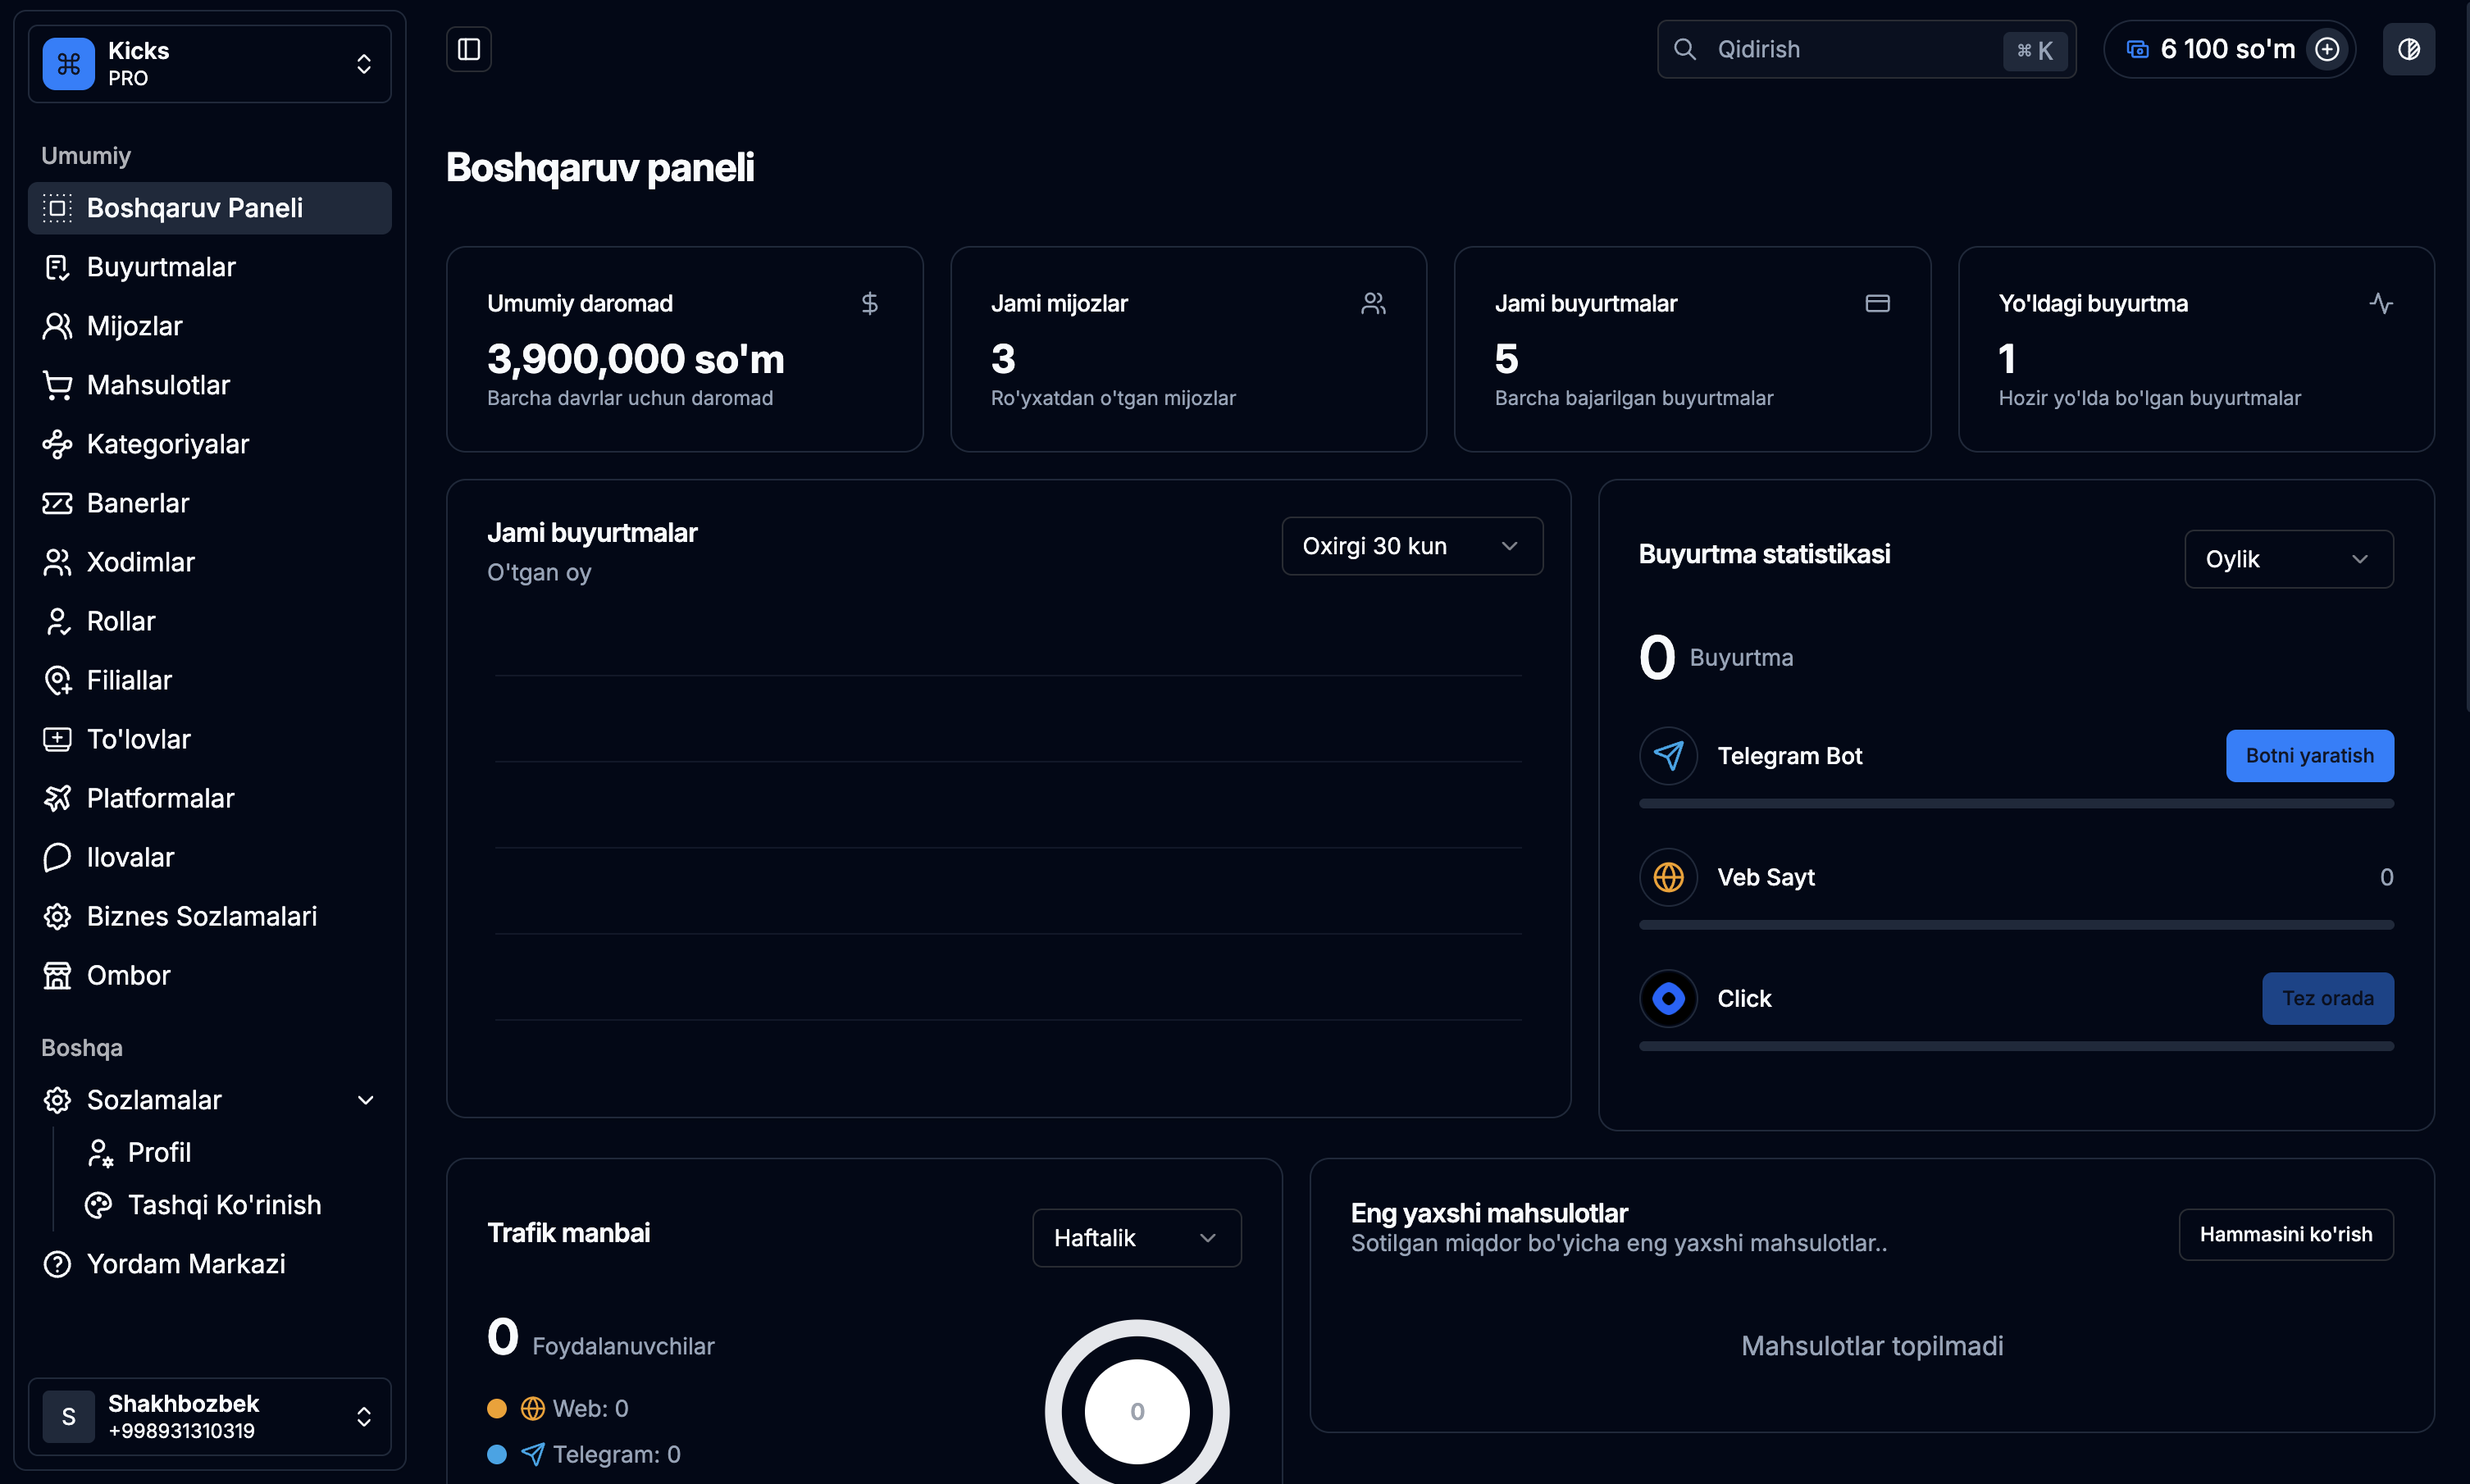Viewport: 2470px width, 1484px height.
Task: Click the plus icon next to balance
Action: [2327, 49]
